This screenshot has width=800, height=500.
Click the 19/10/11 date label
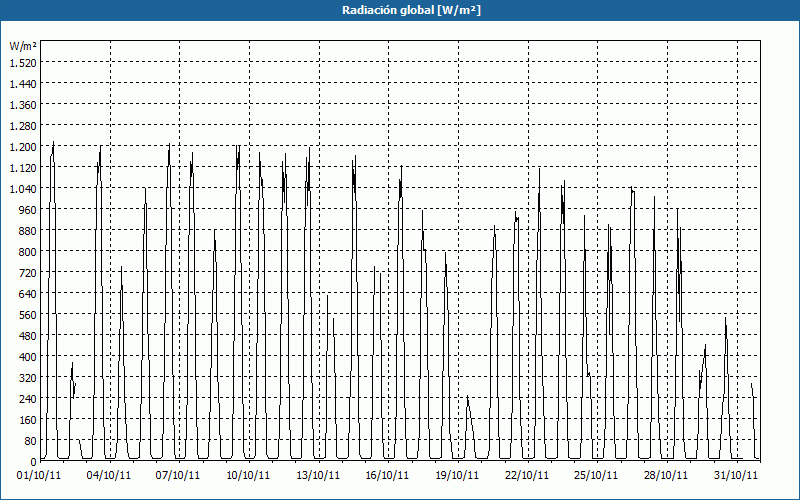(x=457, y=476)
